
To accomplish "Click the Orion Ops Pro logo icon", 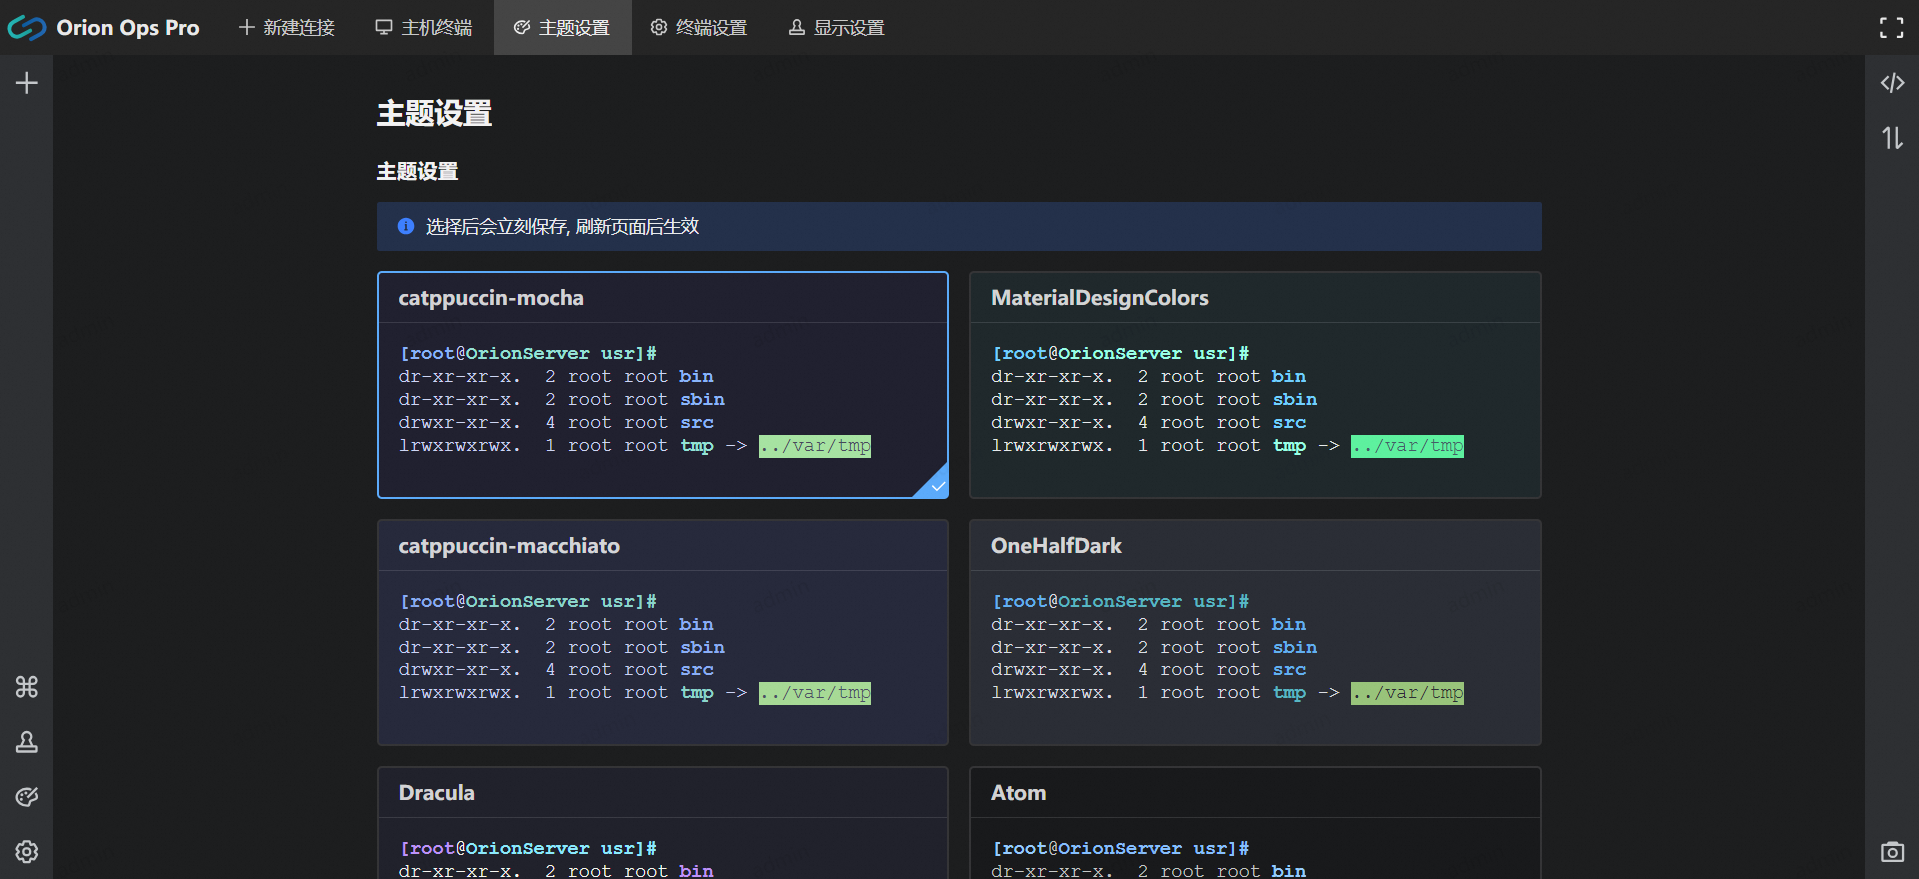I will pos(27,28).
